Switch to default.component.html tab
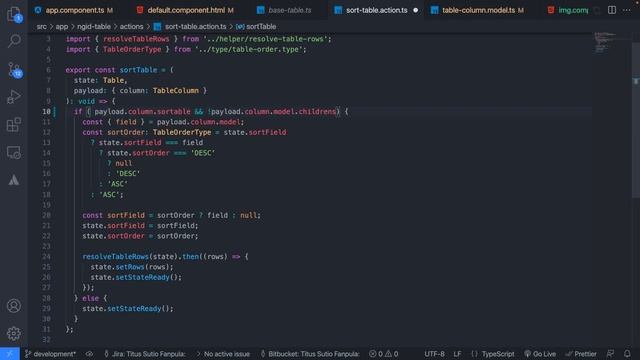 click(x=185, y=10)
